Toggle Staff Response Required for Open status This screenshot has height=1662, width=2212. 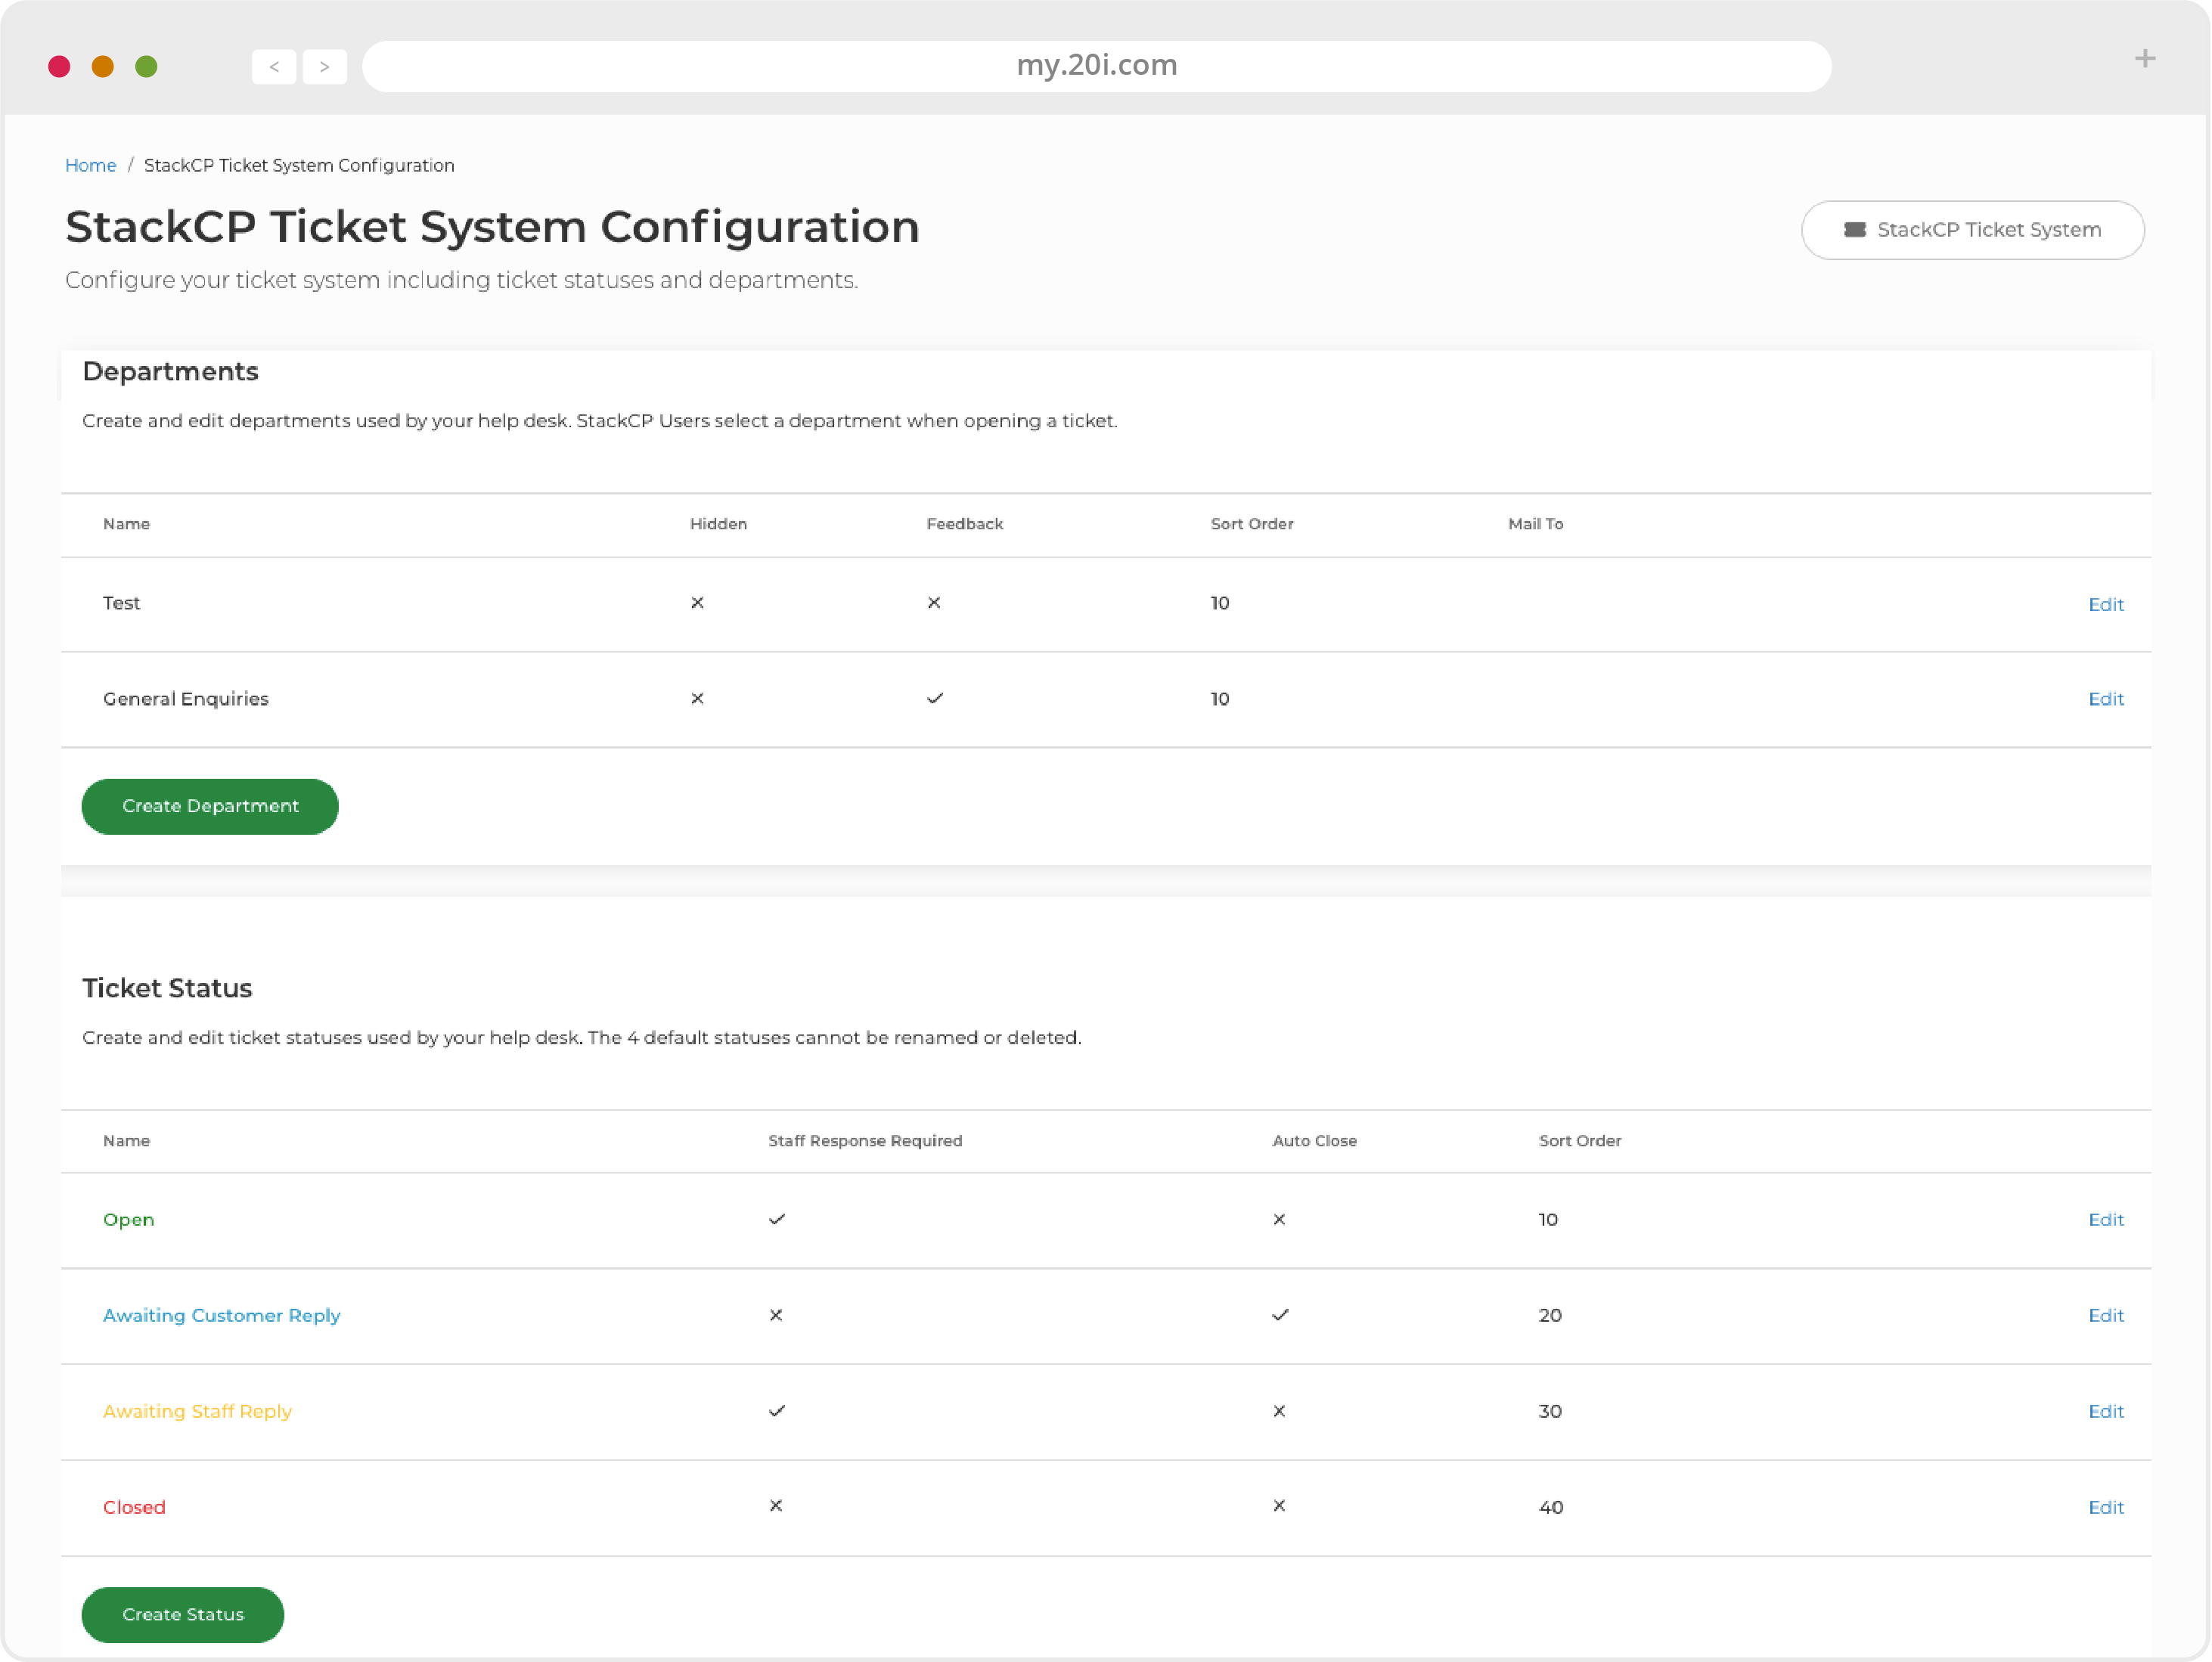(775, 1219)
